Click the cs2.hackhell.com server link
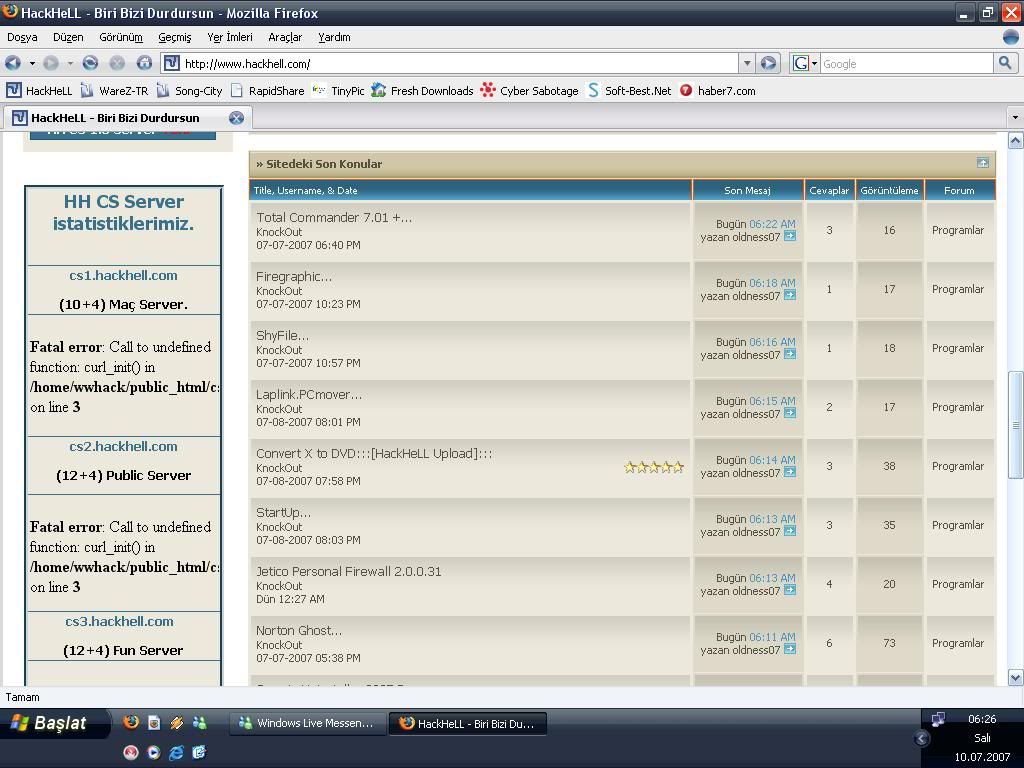Image resolution: width=1024 pixels, height=768 pixels. coord(123,447)
